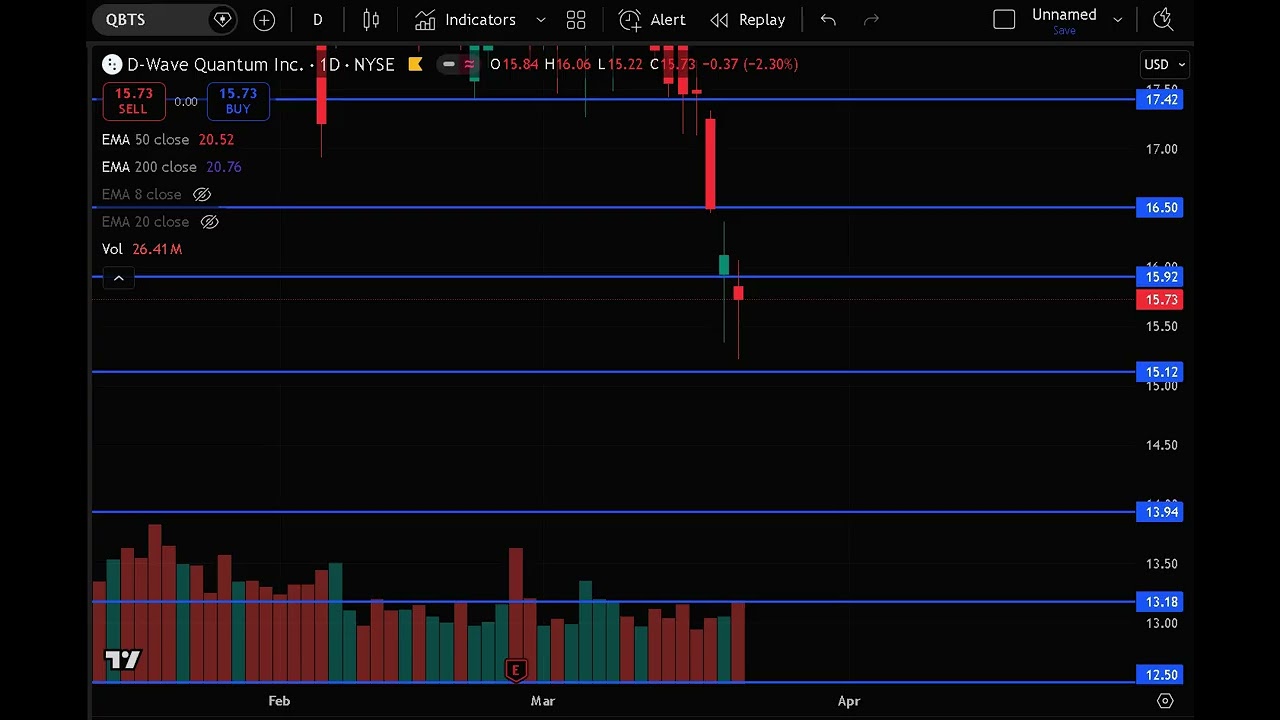Open the indicator templates grid icon
The height and width of the screenshot is (720, 1280).
(576, 19)
